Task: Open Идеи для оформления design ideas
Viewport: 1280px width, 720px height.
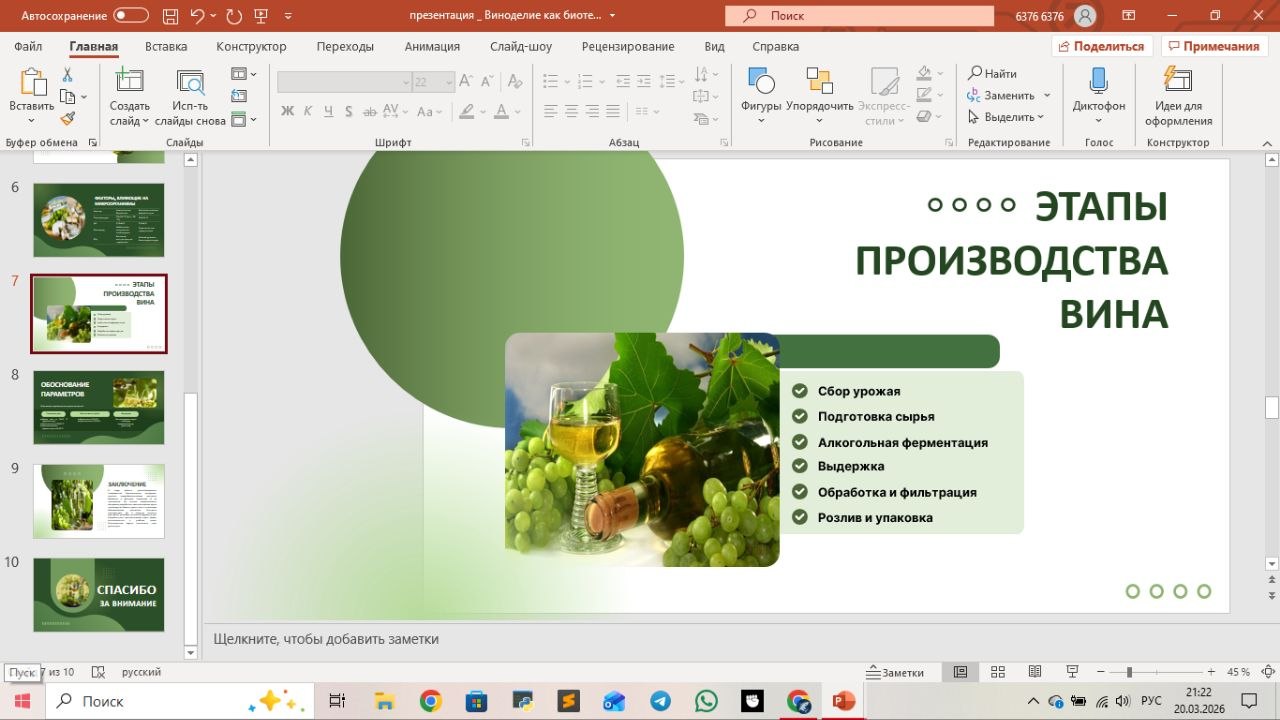Action: point(1179,98)
